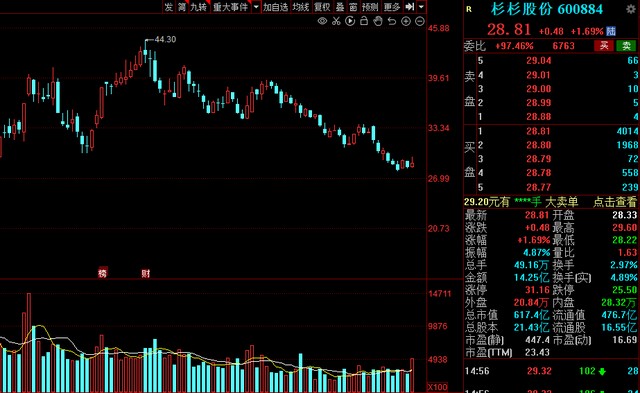Click the 流通值 value 476.7亿
The height and width of the screenshot is (393, 640).
click(619, 315)
